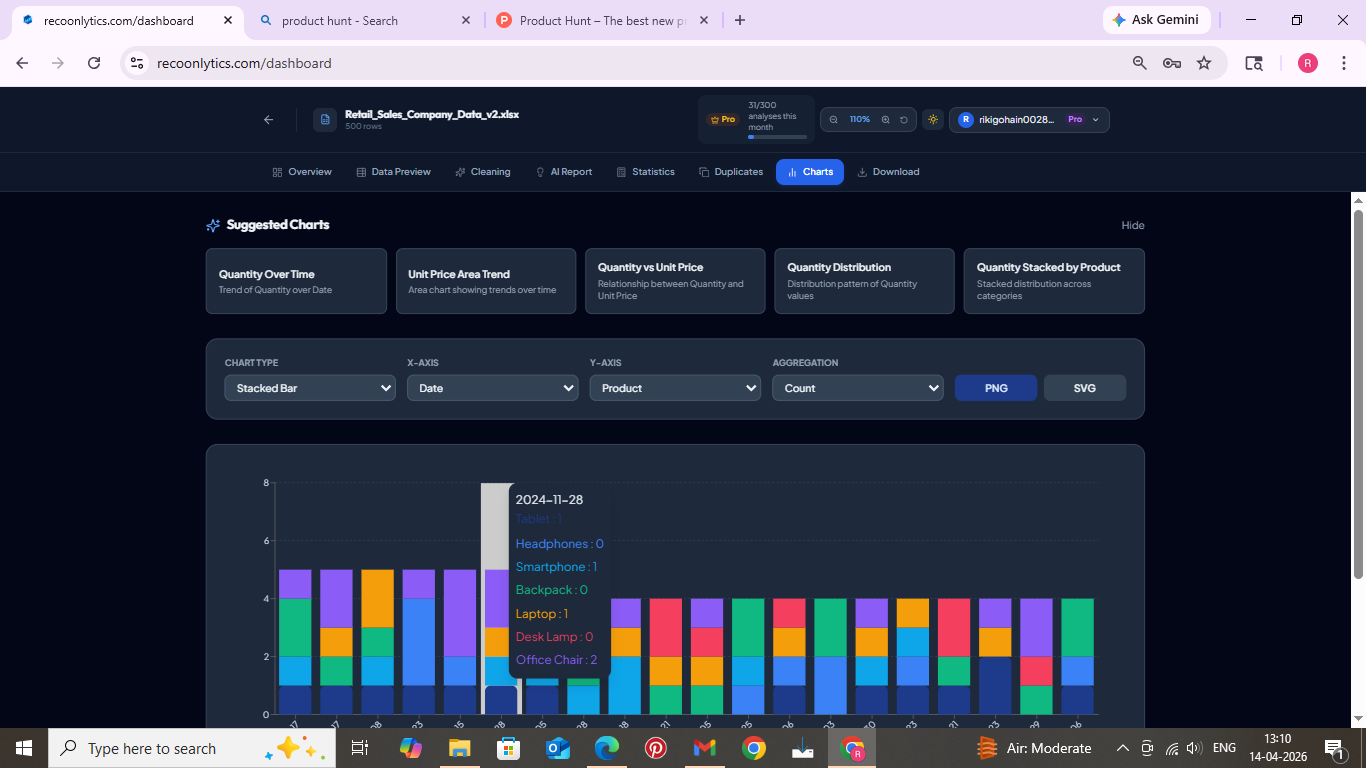Image resolution: width=1366 pixels, height=768 pixels.
Task: Choose the Quantity Over Time suggested chart
Action: click(x=296, y=281)
